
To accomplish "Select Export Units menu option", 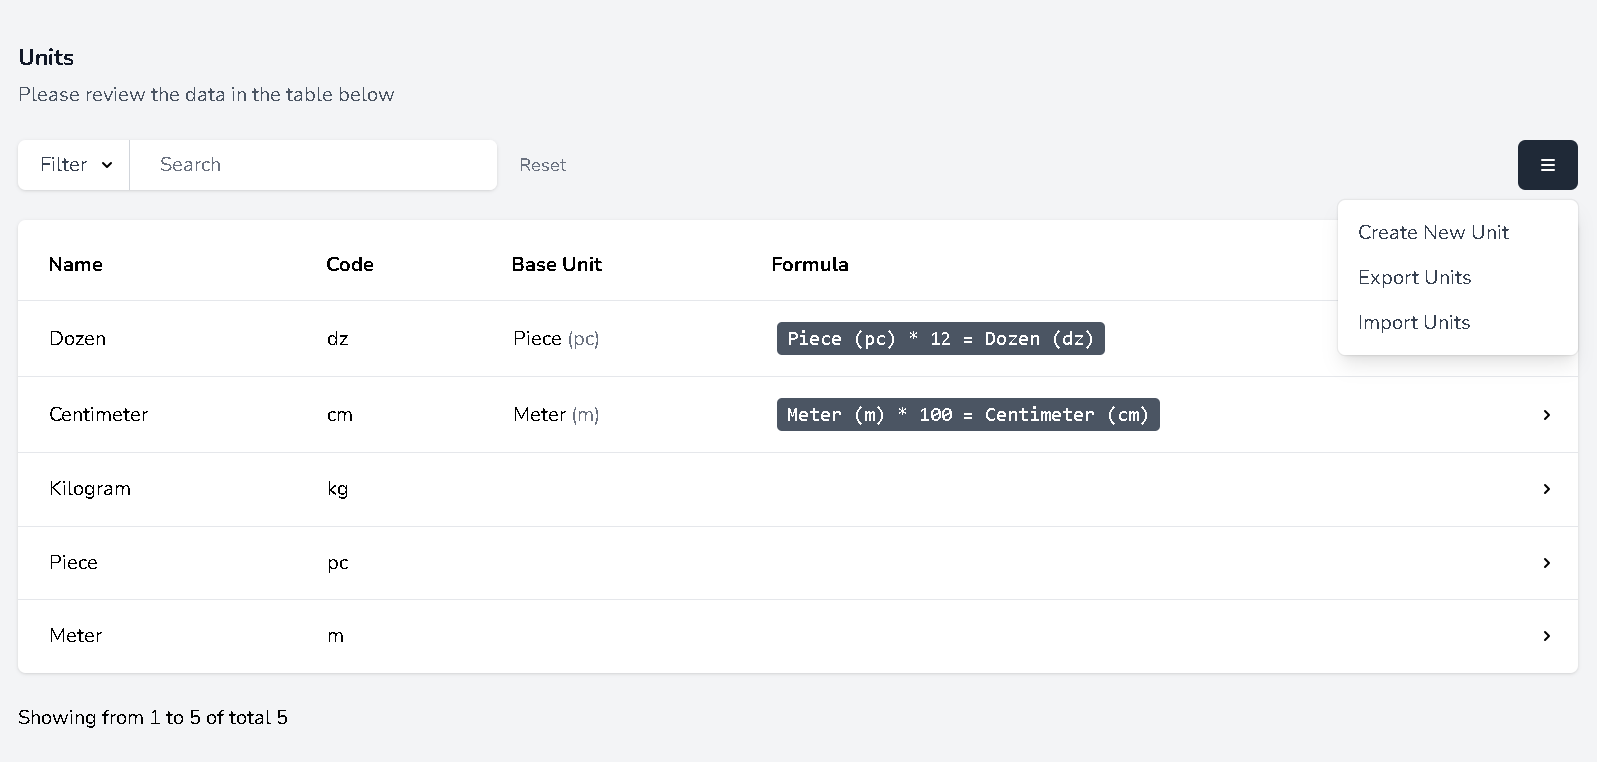I will click(x=1414, y=277).
